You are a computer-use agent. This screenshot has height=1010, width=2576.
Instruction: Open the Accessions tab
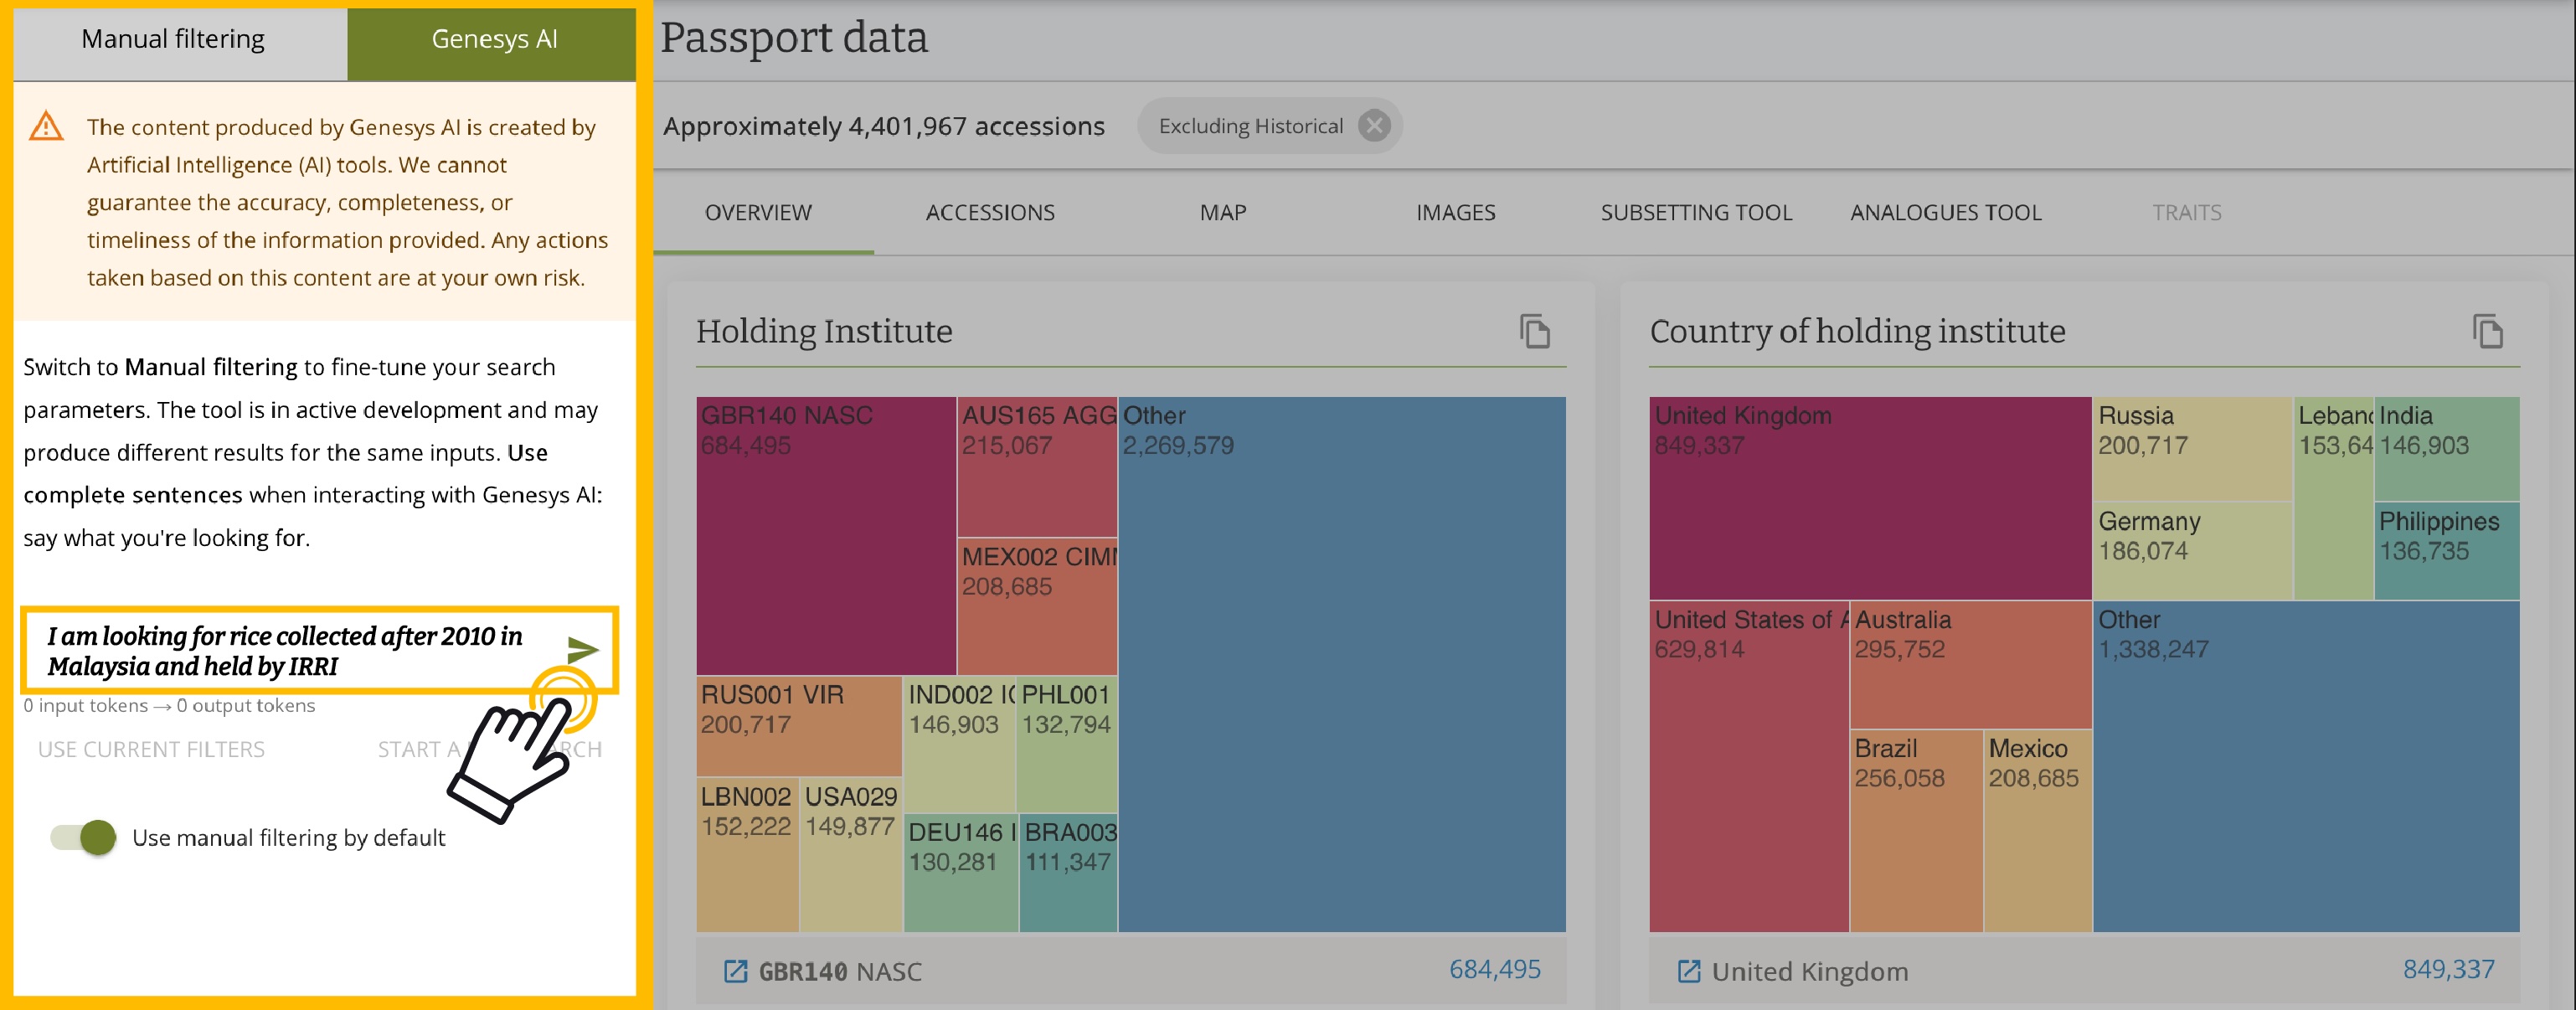pos(990,213)
